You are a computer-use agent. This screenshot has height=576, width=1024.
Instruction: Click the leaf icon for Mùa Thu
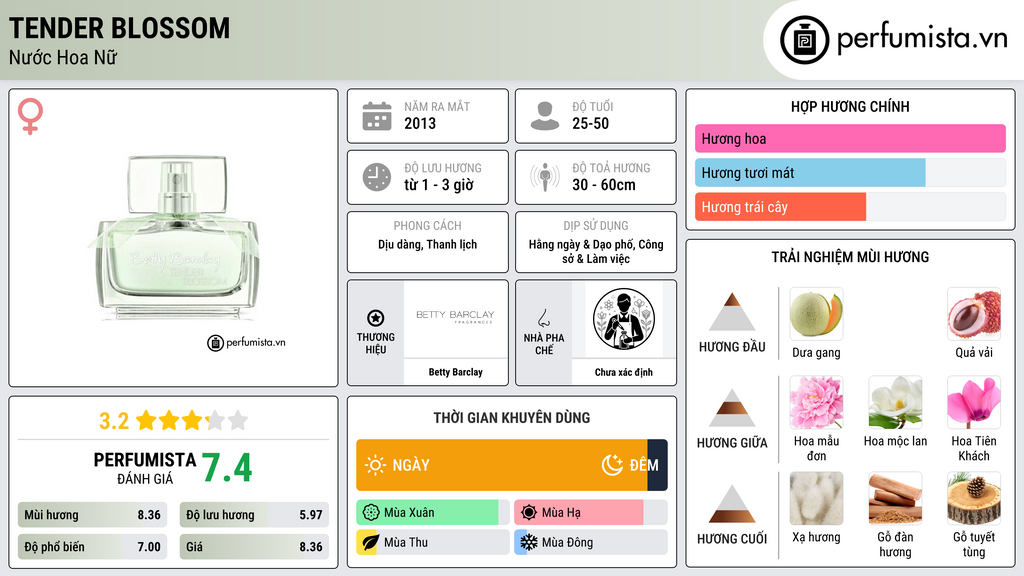[x=370, y=542]
